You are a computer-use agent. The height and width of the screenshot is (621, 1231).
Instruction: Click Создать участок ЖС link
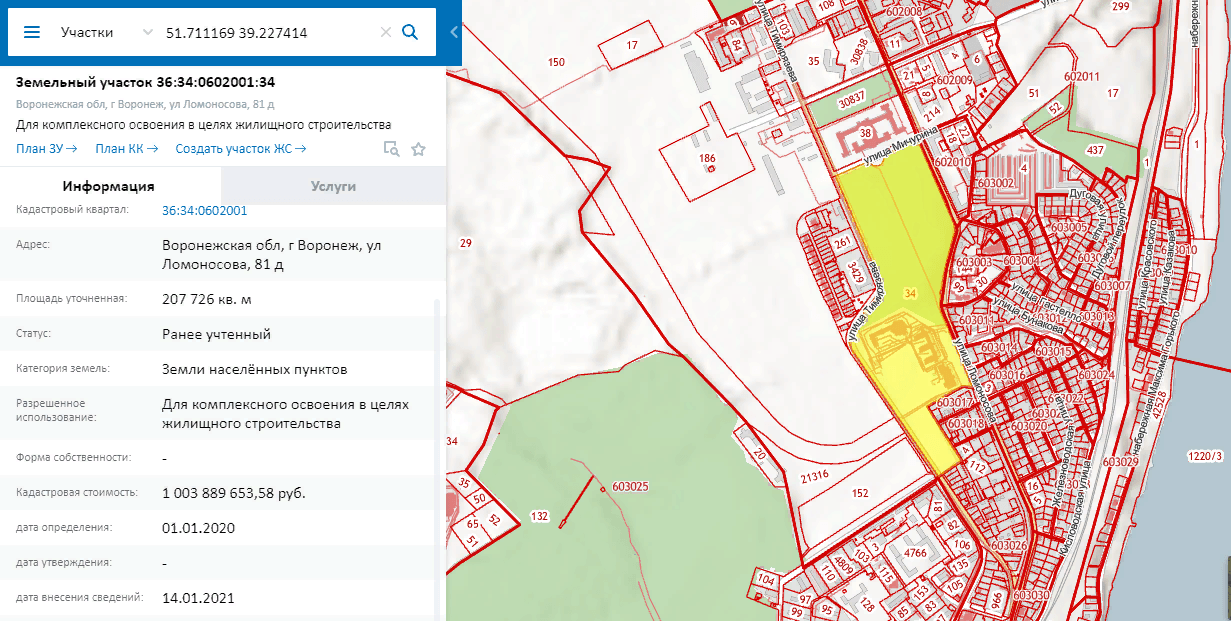coord(240,149)
